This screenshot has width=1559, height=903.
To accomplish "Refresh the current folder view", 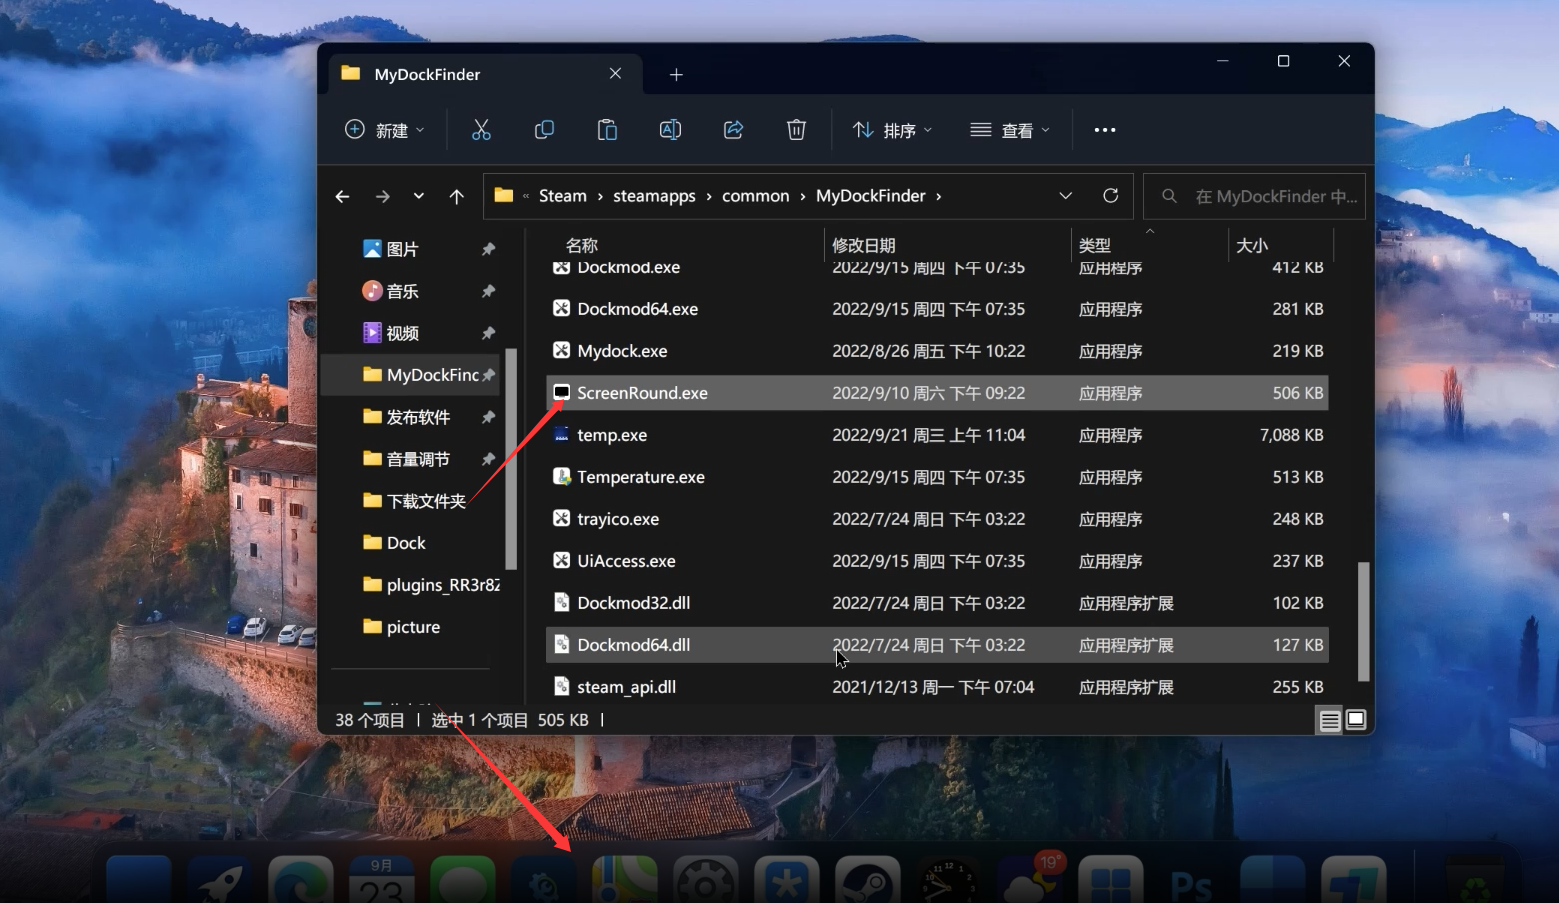I will pyautogui.click(x=1110, y=196).
